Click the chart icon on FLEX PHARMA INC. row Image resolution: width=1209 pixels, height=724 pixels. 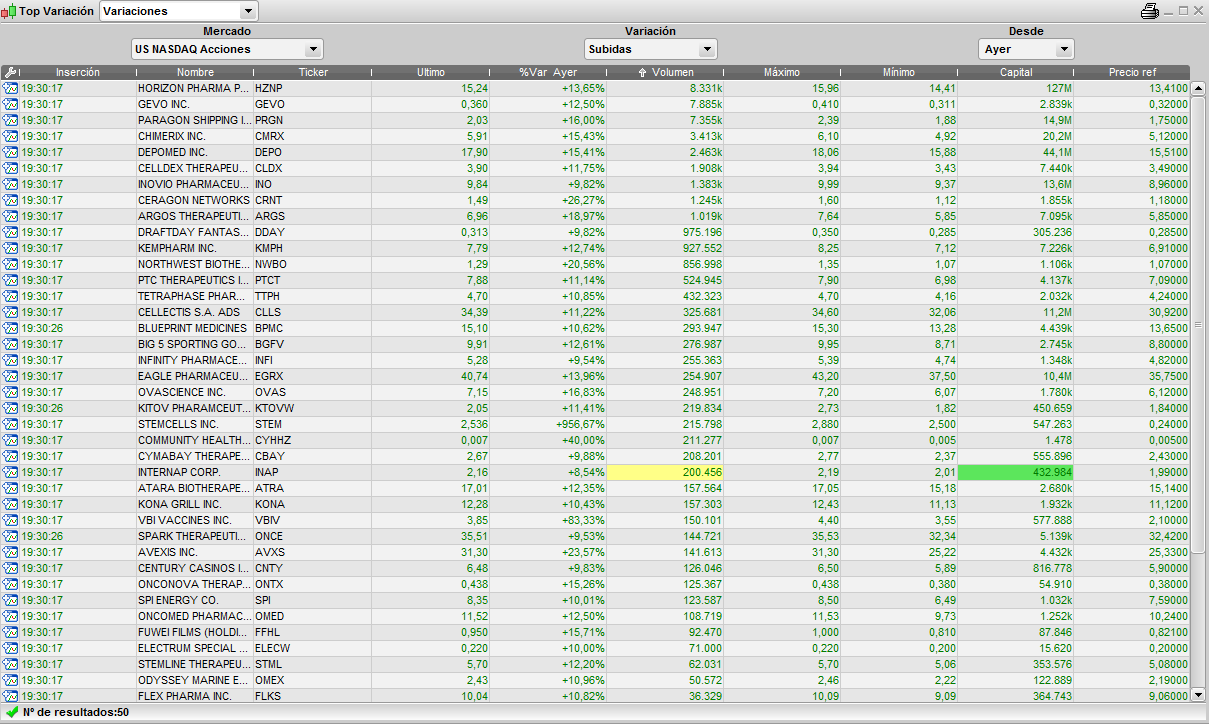tap(10, 696)
